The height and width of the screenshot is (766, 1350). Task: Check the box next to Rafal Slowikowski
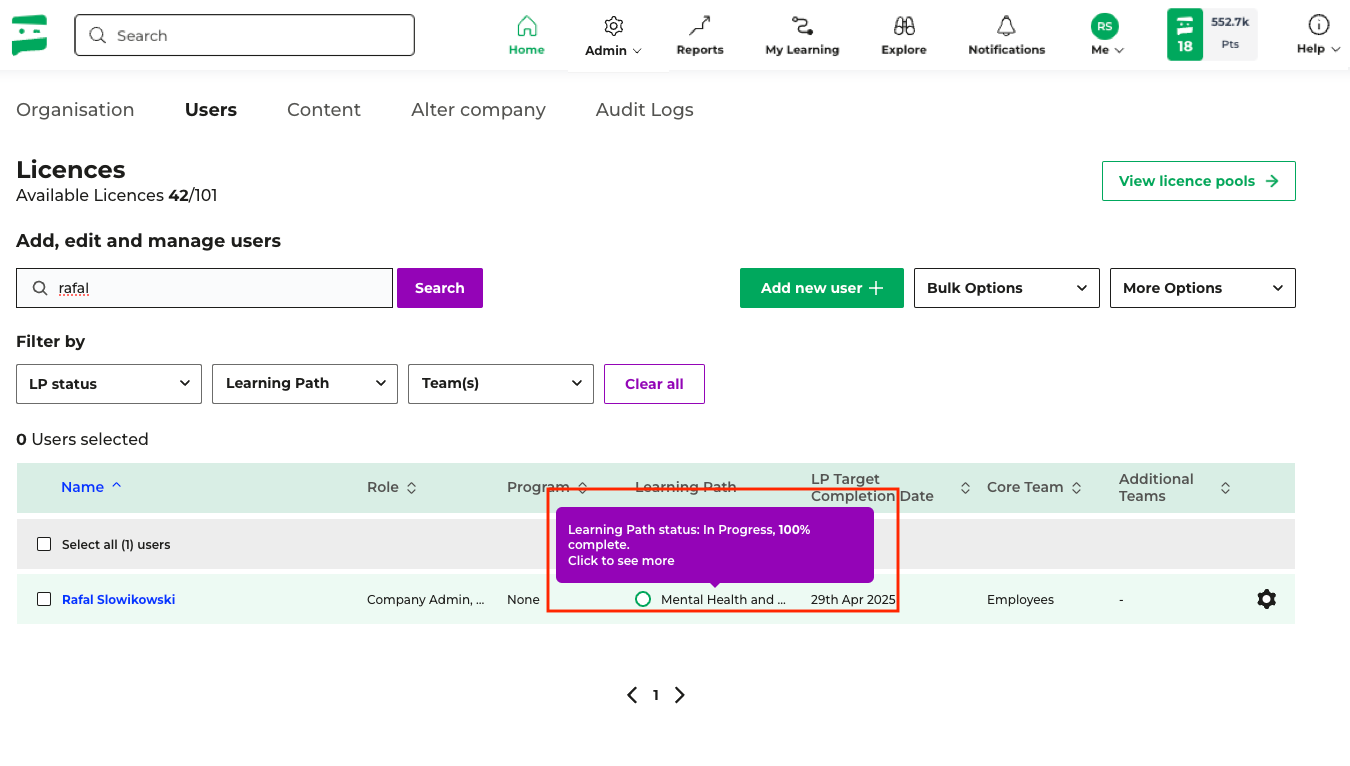[44, 599]
